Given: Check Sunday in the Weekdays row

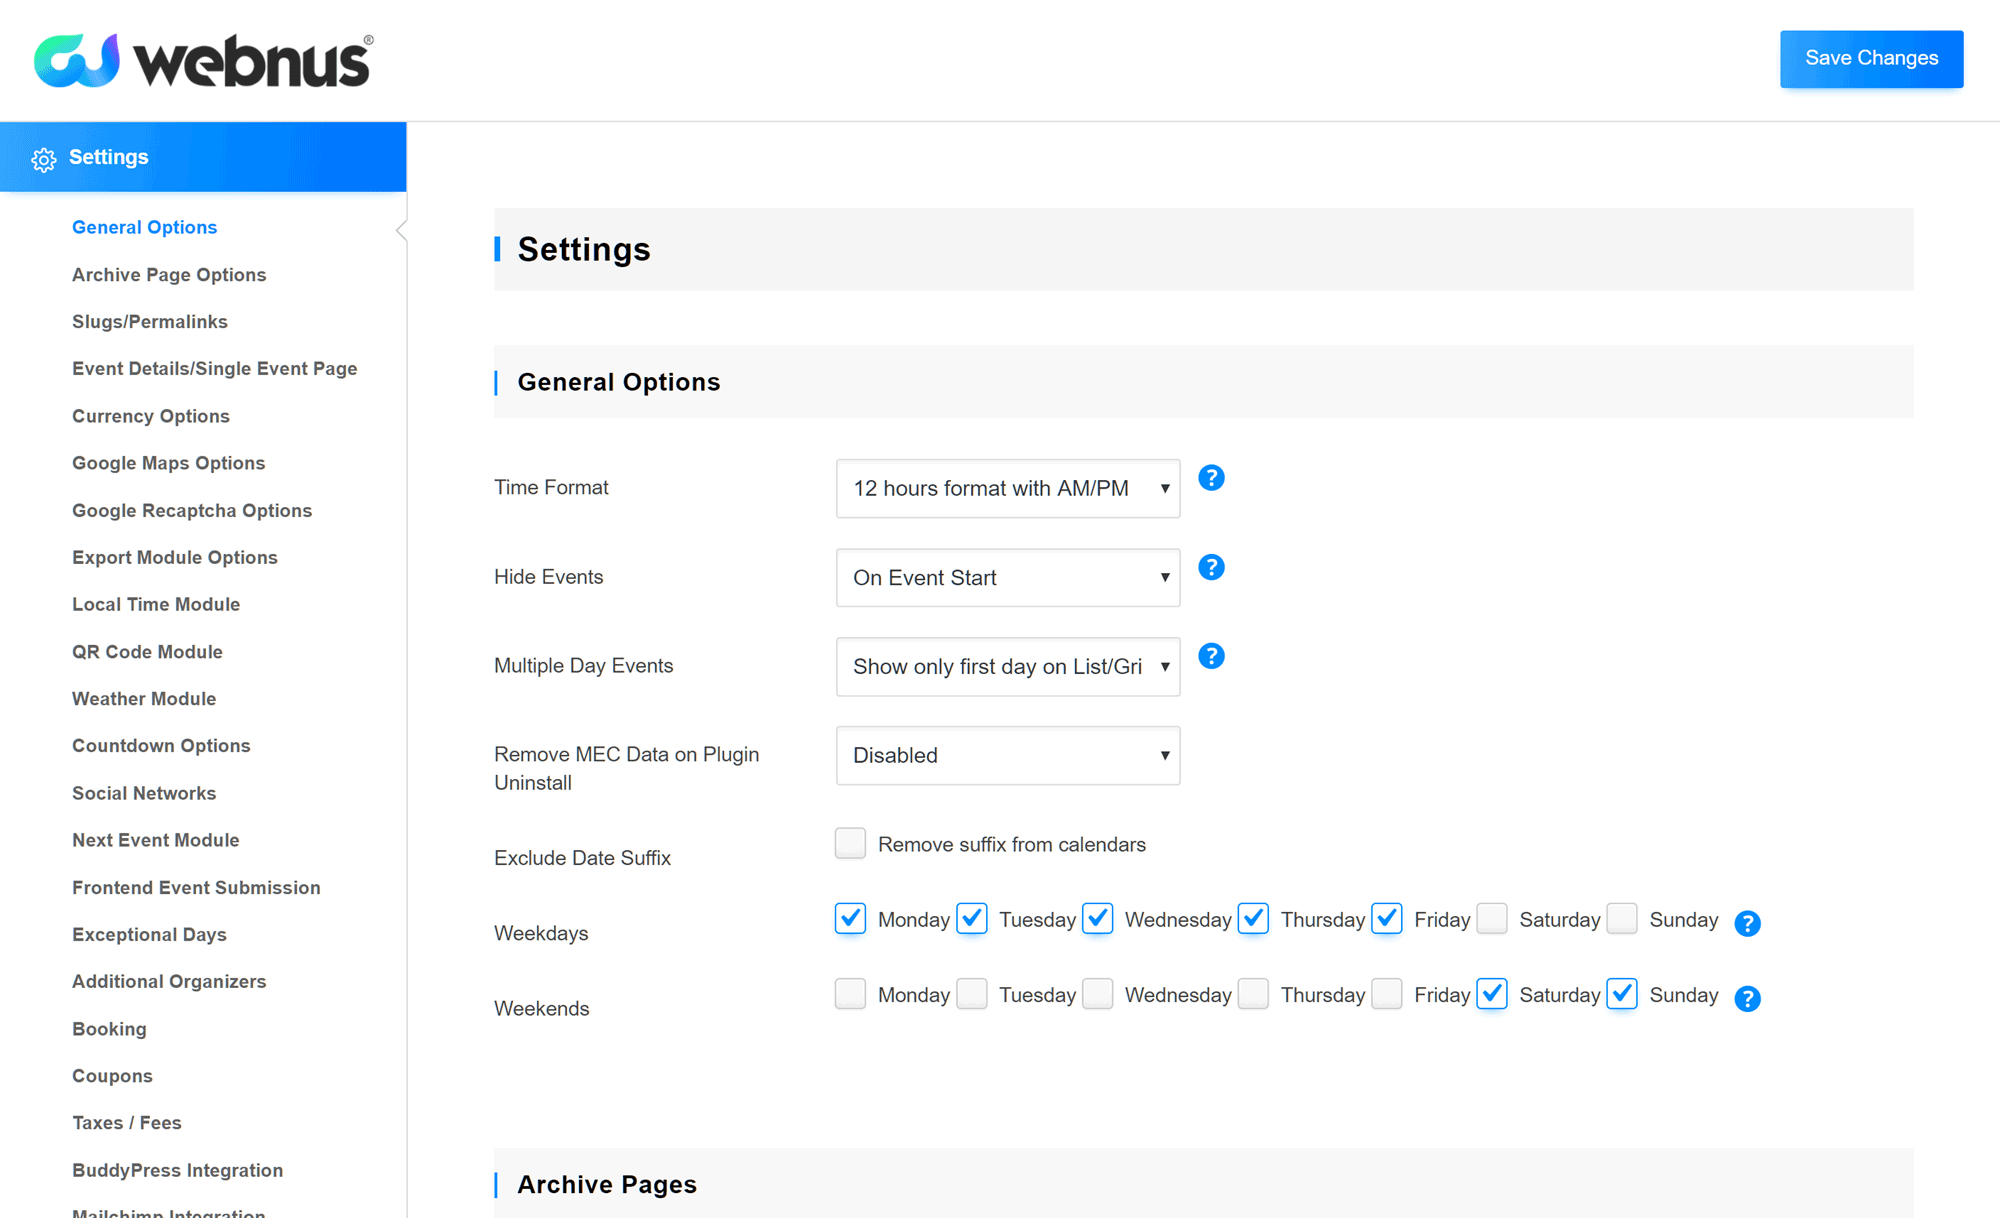Looking at the screenshot, I should pyautogui.click(x=1621, y=918).
